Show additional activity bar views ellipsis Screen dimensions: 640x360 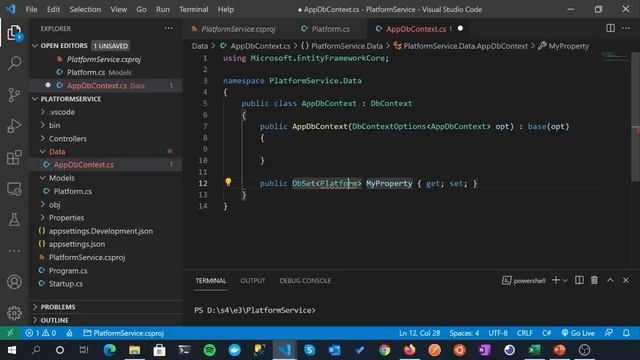(x=14, y=251)
